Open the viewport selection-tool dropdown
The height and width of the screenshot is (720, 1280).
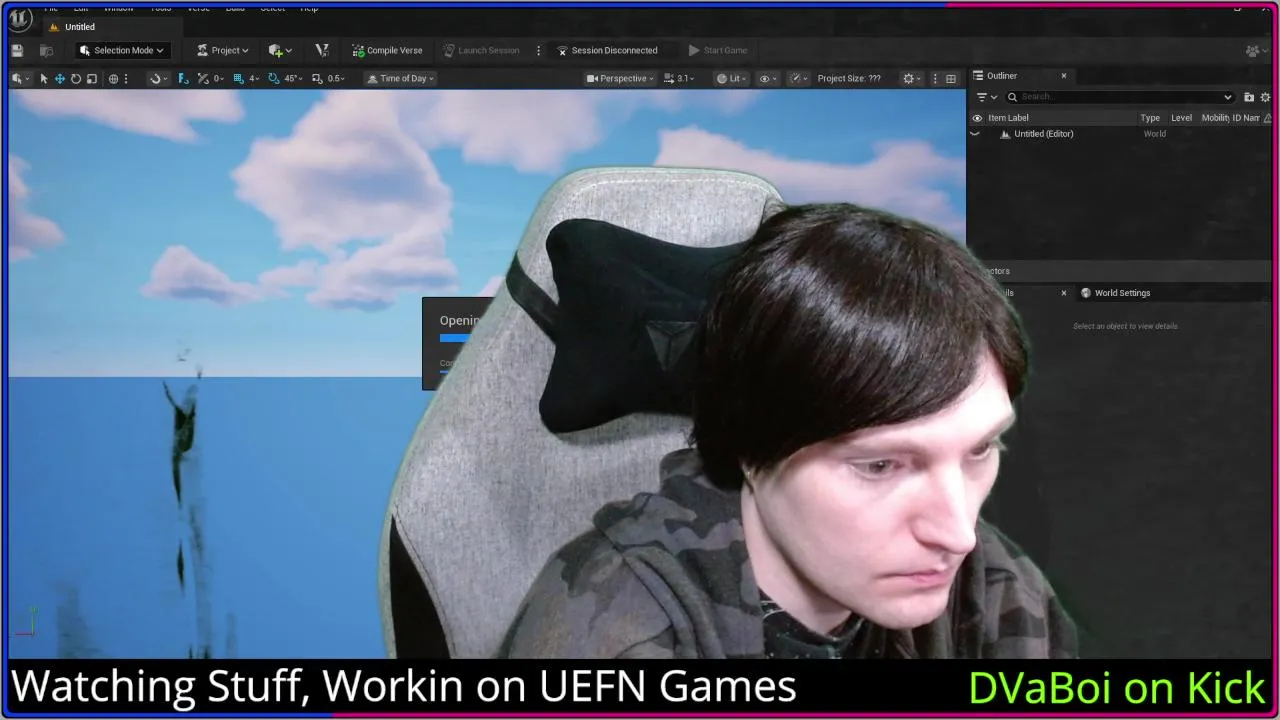coord(20,78)
